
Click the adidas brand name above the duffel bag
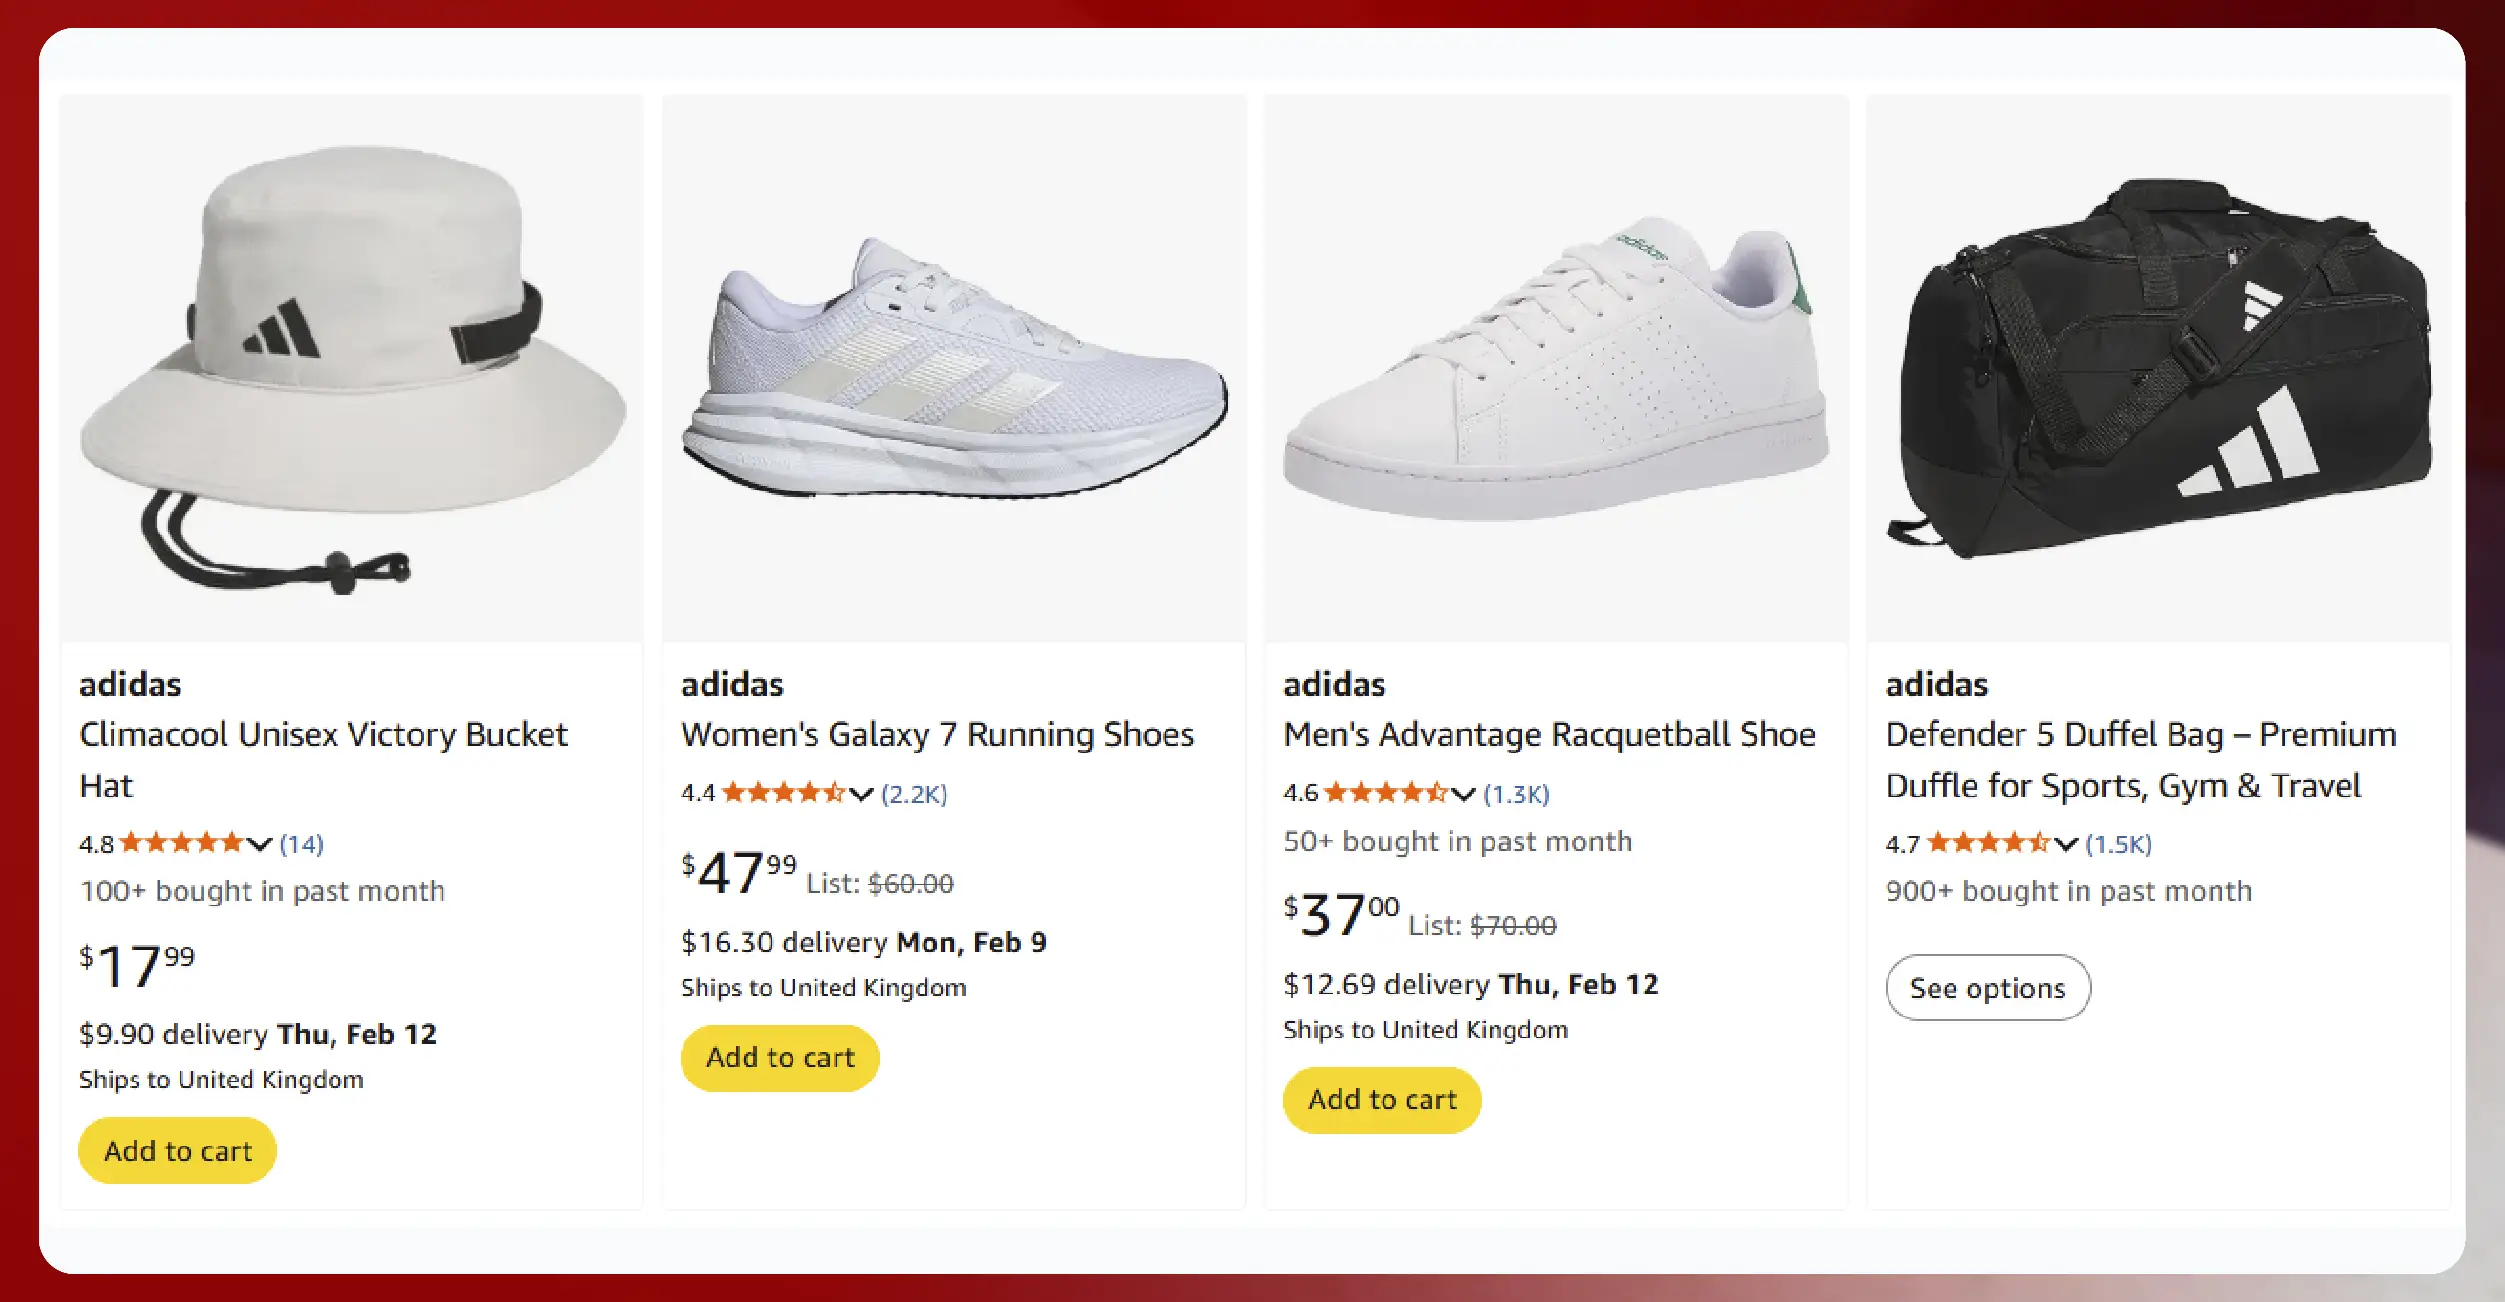pyautogui.click(x=1936, y=684)
